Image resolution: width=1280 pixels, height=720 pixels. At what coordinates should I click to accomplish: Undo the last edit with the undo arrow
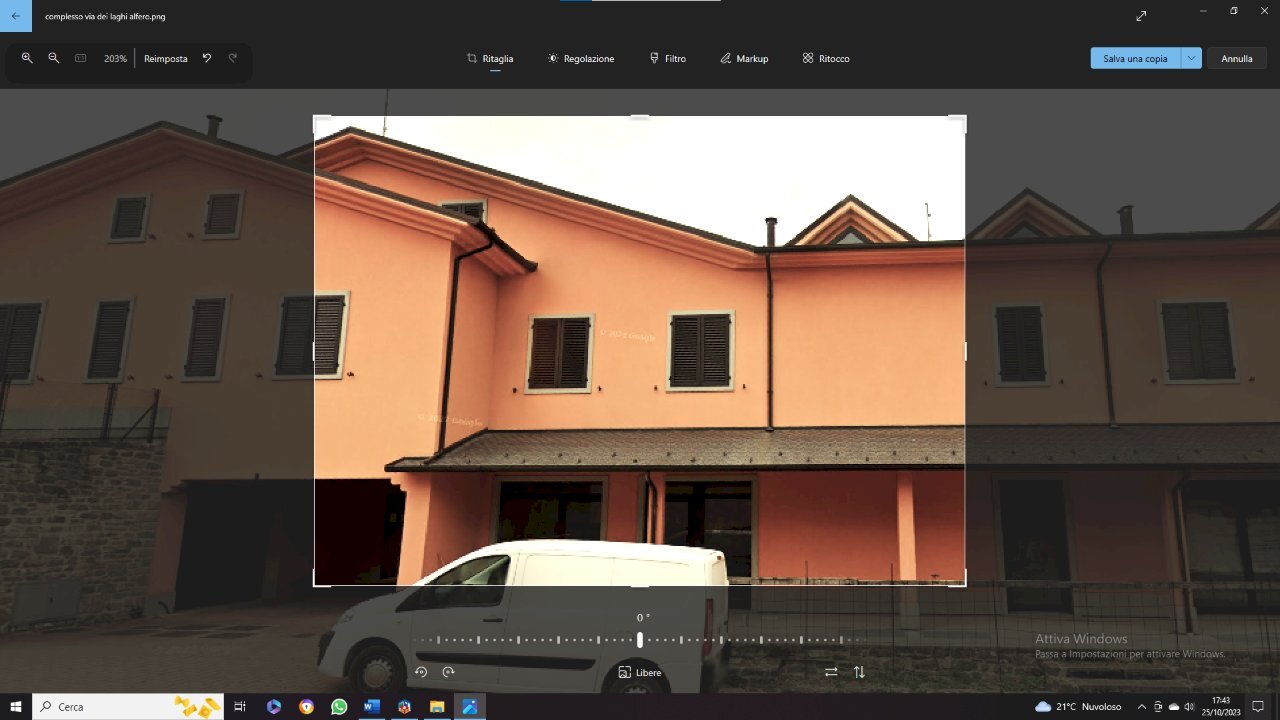click(x=207, y=58)
